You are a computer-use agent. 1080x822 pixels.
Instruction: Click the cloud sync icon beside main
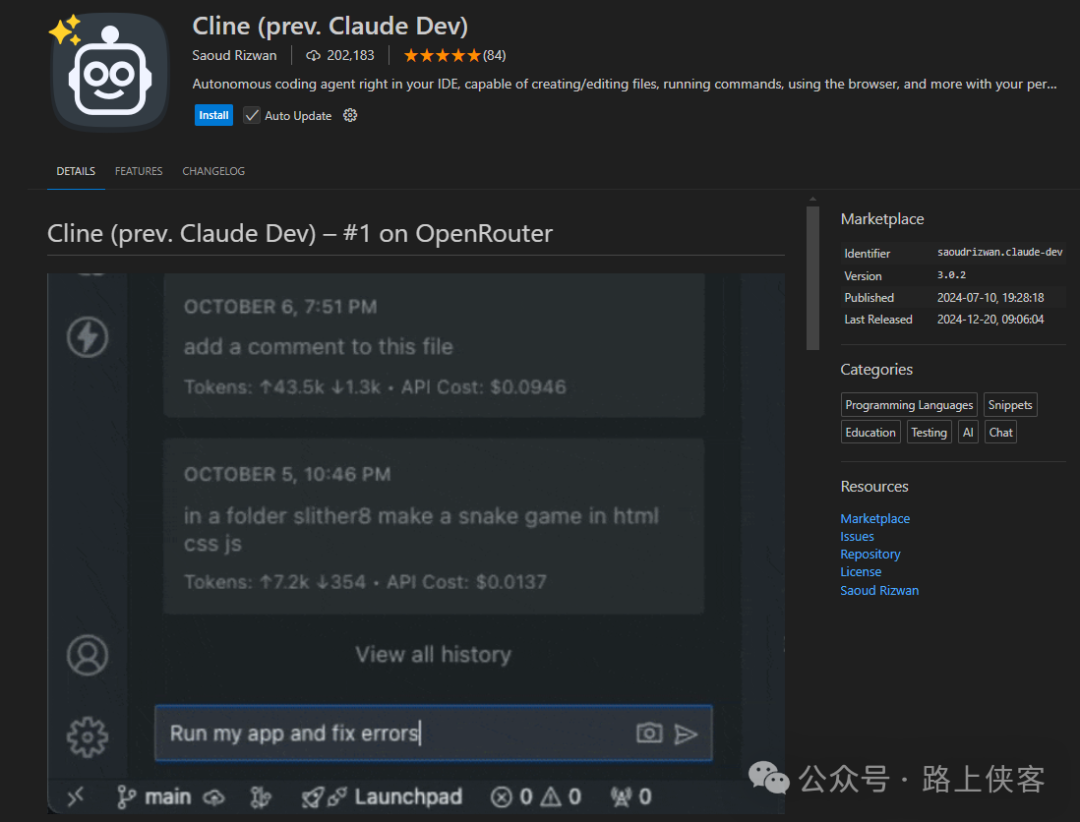coord(214,797)
